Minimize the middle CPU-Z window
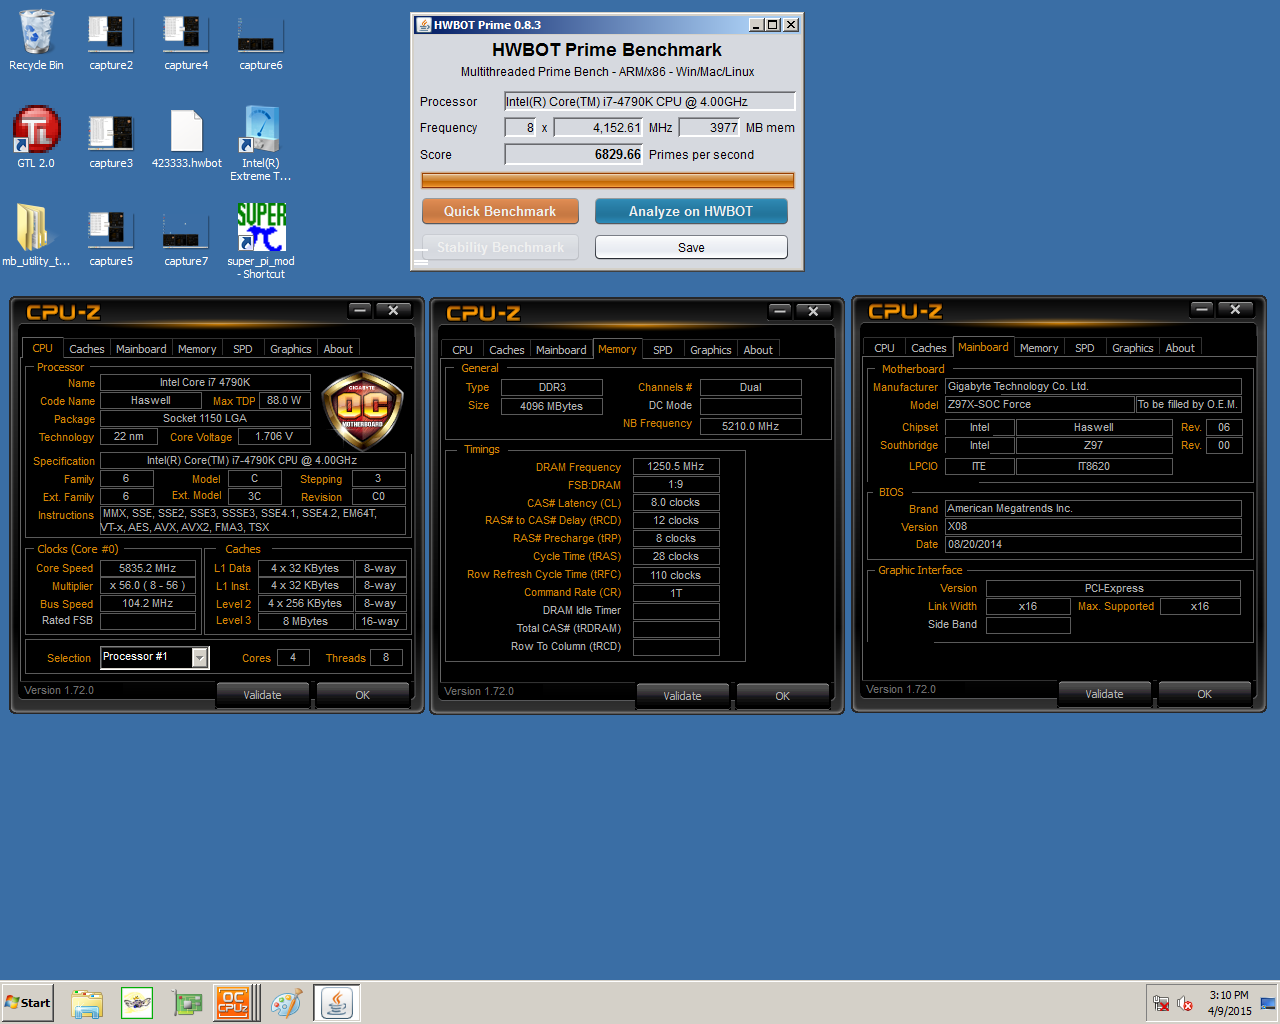This screenshot has width=1280, height=1024. pyautogui.click(x=781, y=311)
